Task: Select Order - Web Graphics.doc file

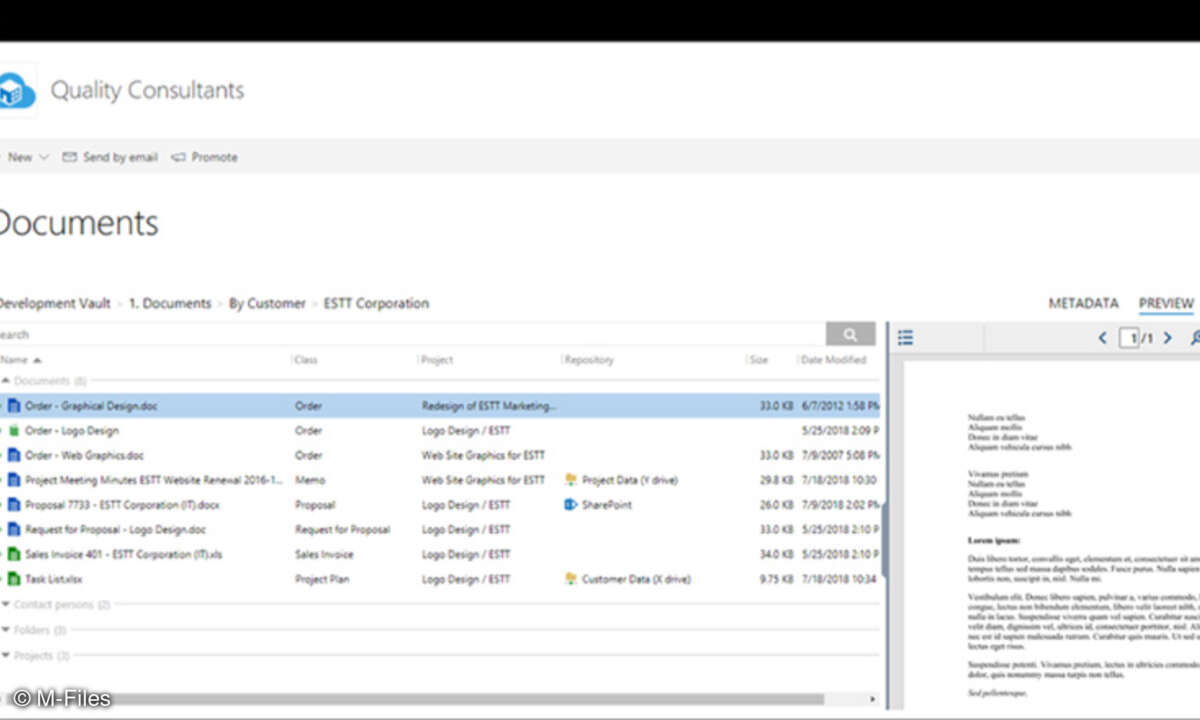Action: 84,455
